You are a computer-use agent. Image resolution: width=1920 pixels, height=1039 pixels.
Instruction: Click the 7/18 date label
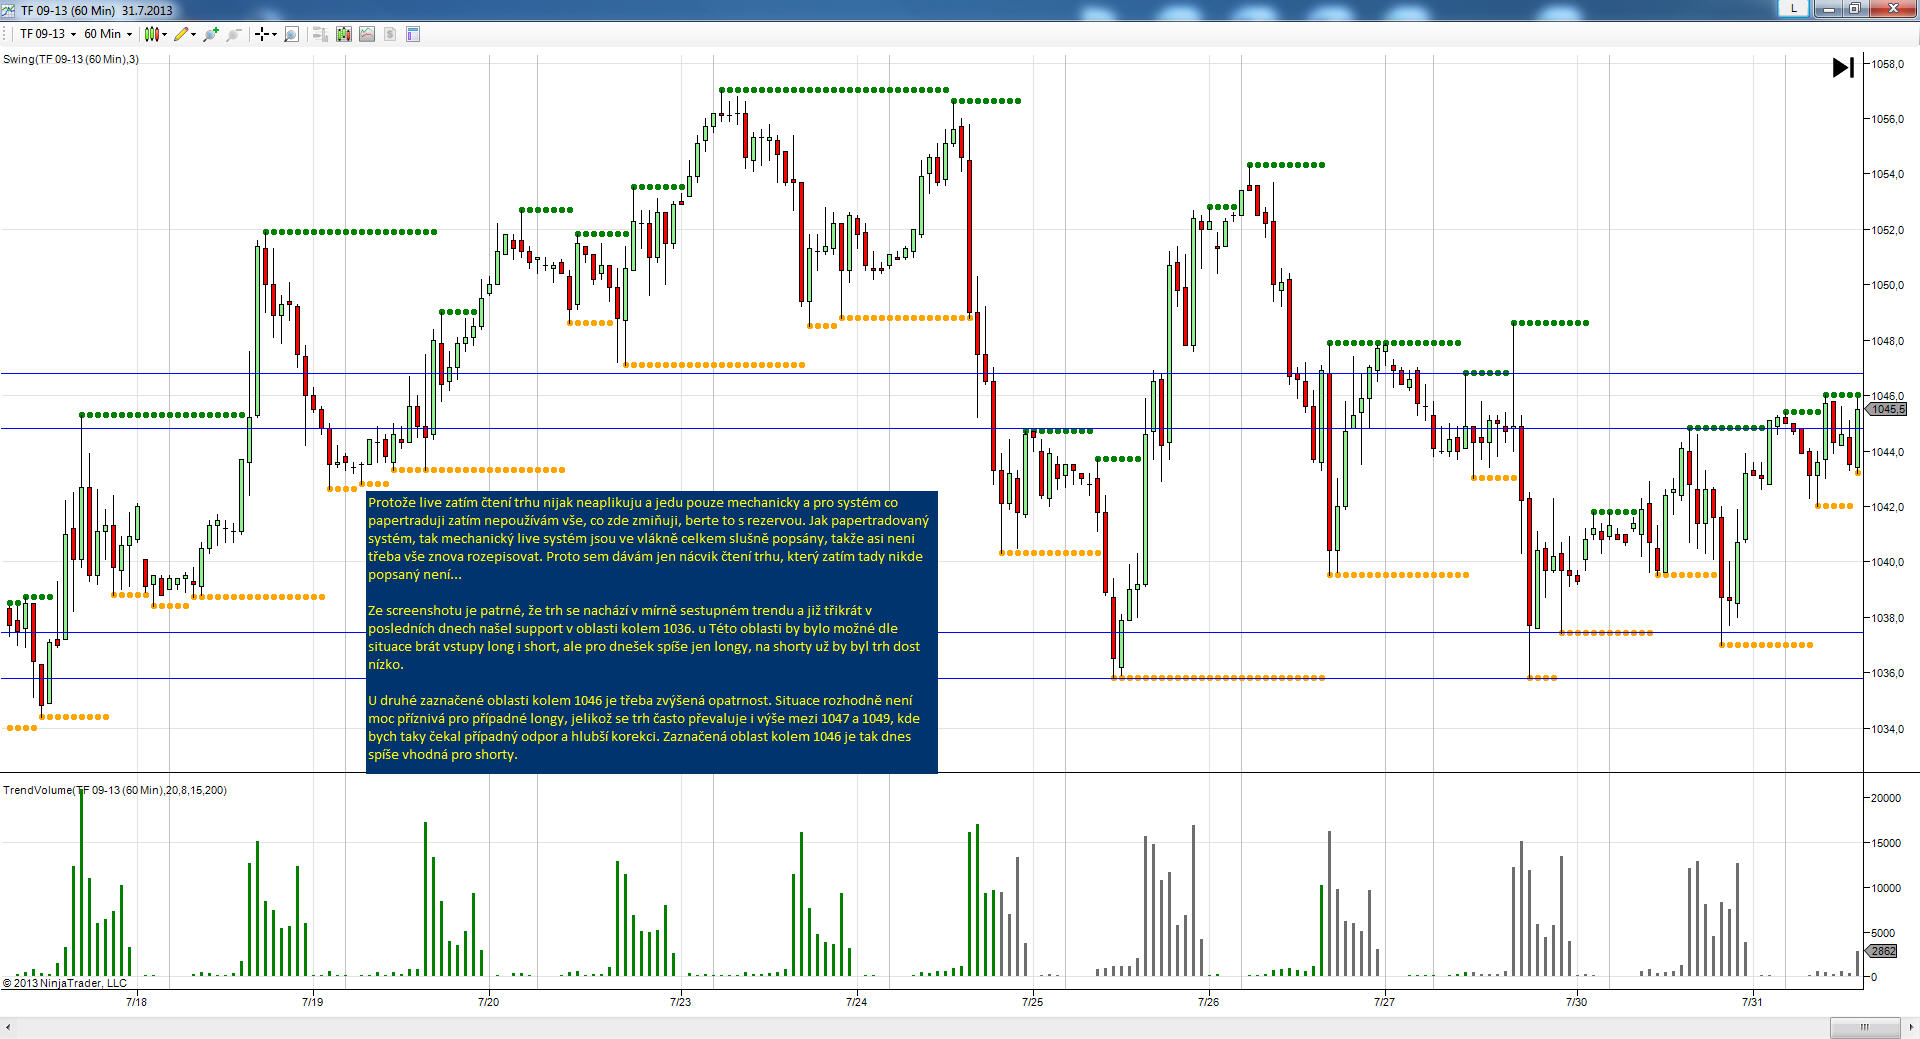click(136, 1001)
